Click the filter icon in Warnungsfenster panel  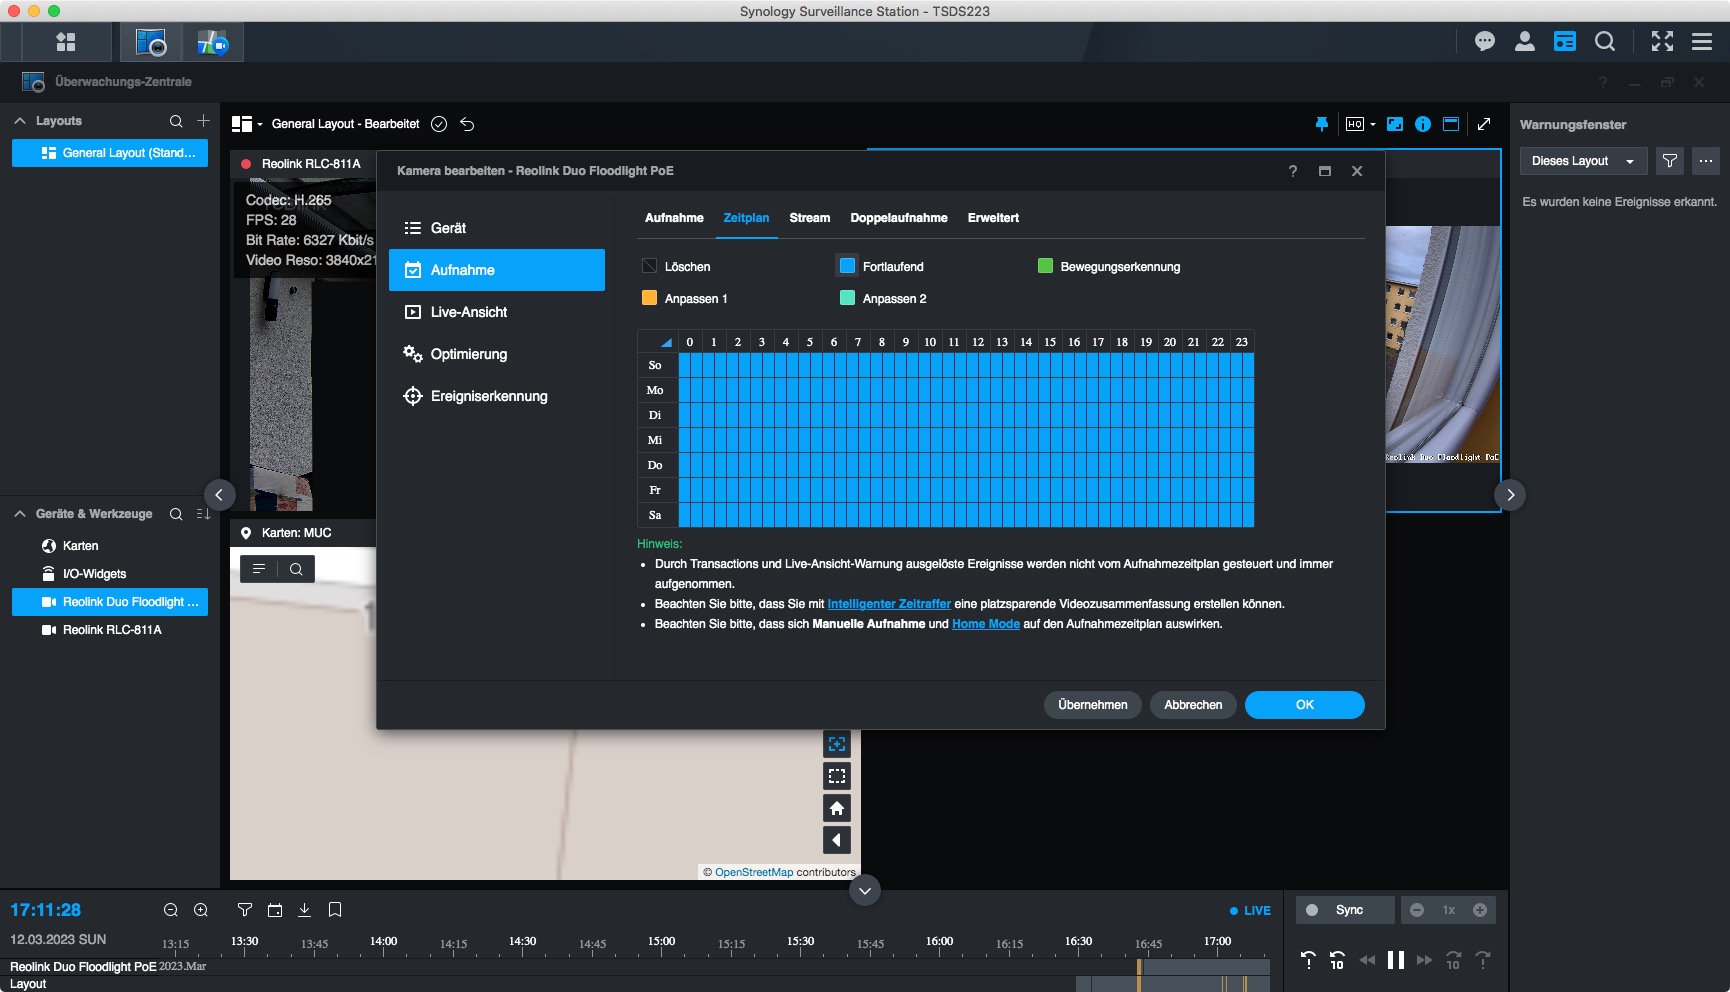(x=1669, y=161)
